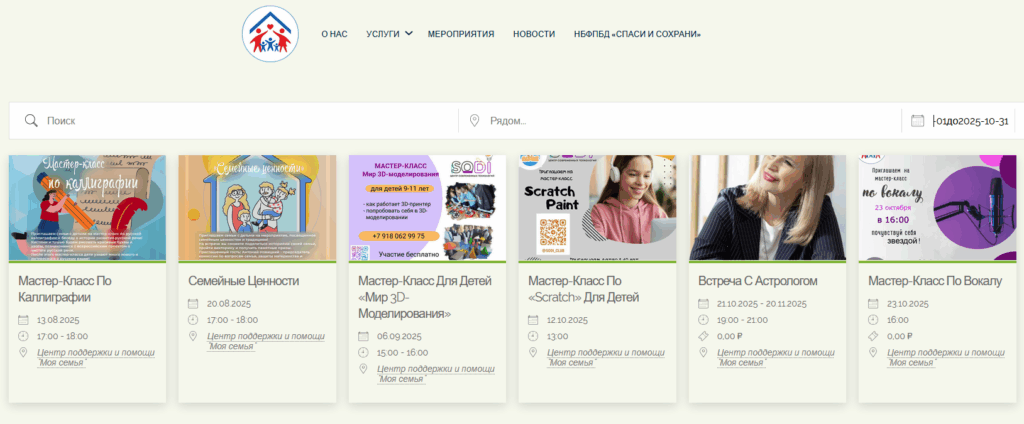
Task: Open the date range picker field
Action: click(x=969, y=121)
